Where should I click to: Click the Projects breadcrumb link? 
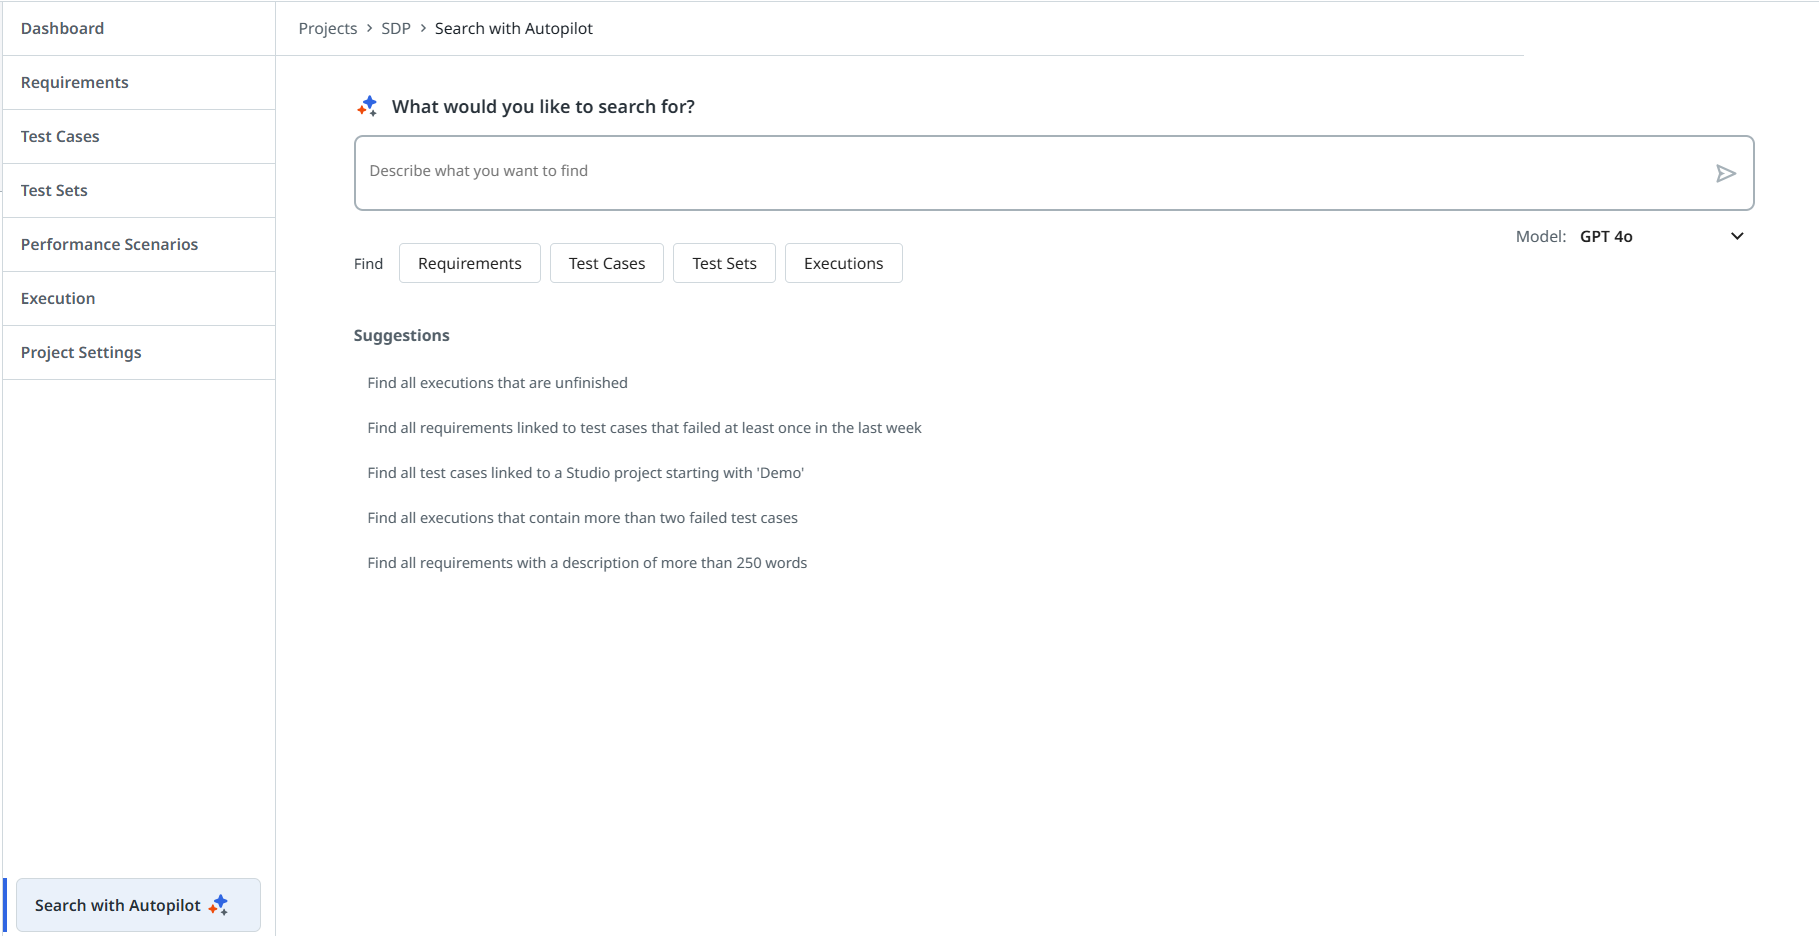click(327, 29)
